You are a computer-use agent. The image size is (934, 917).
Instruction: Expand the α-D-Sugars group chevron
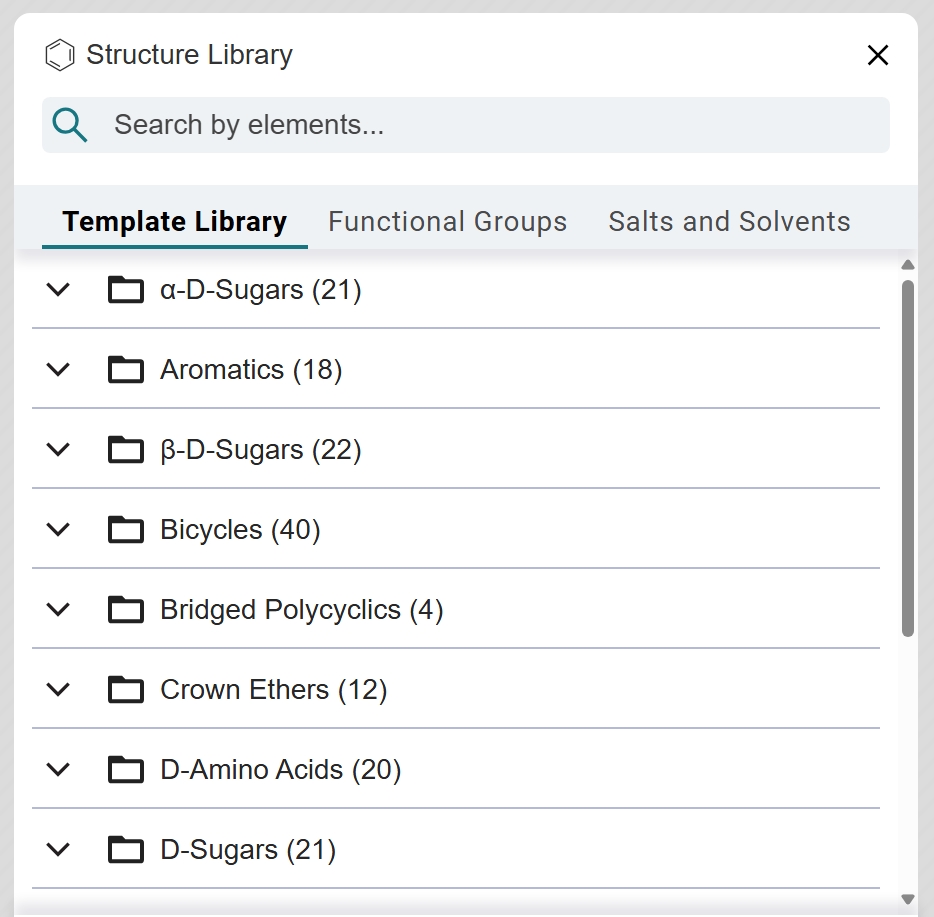click(59, 290)
